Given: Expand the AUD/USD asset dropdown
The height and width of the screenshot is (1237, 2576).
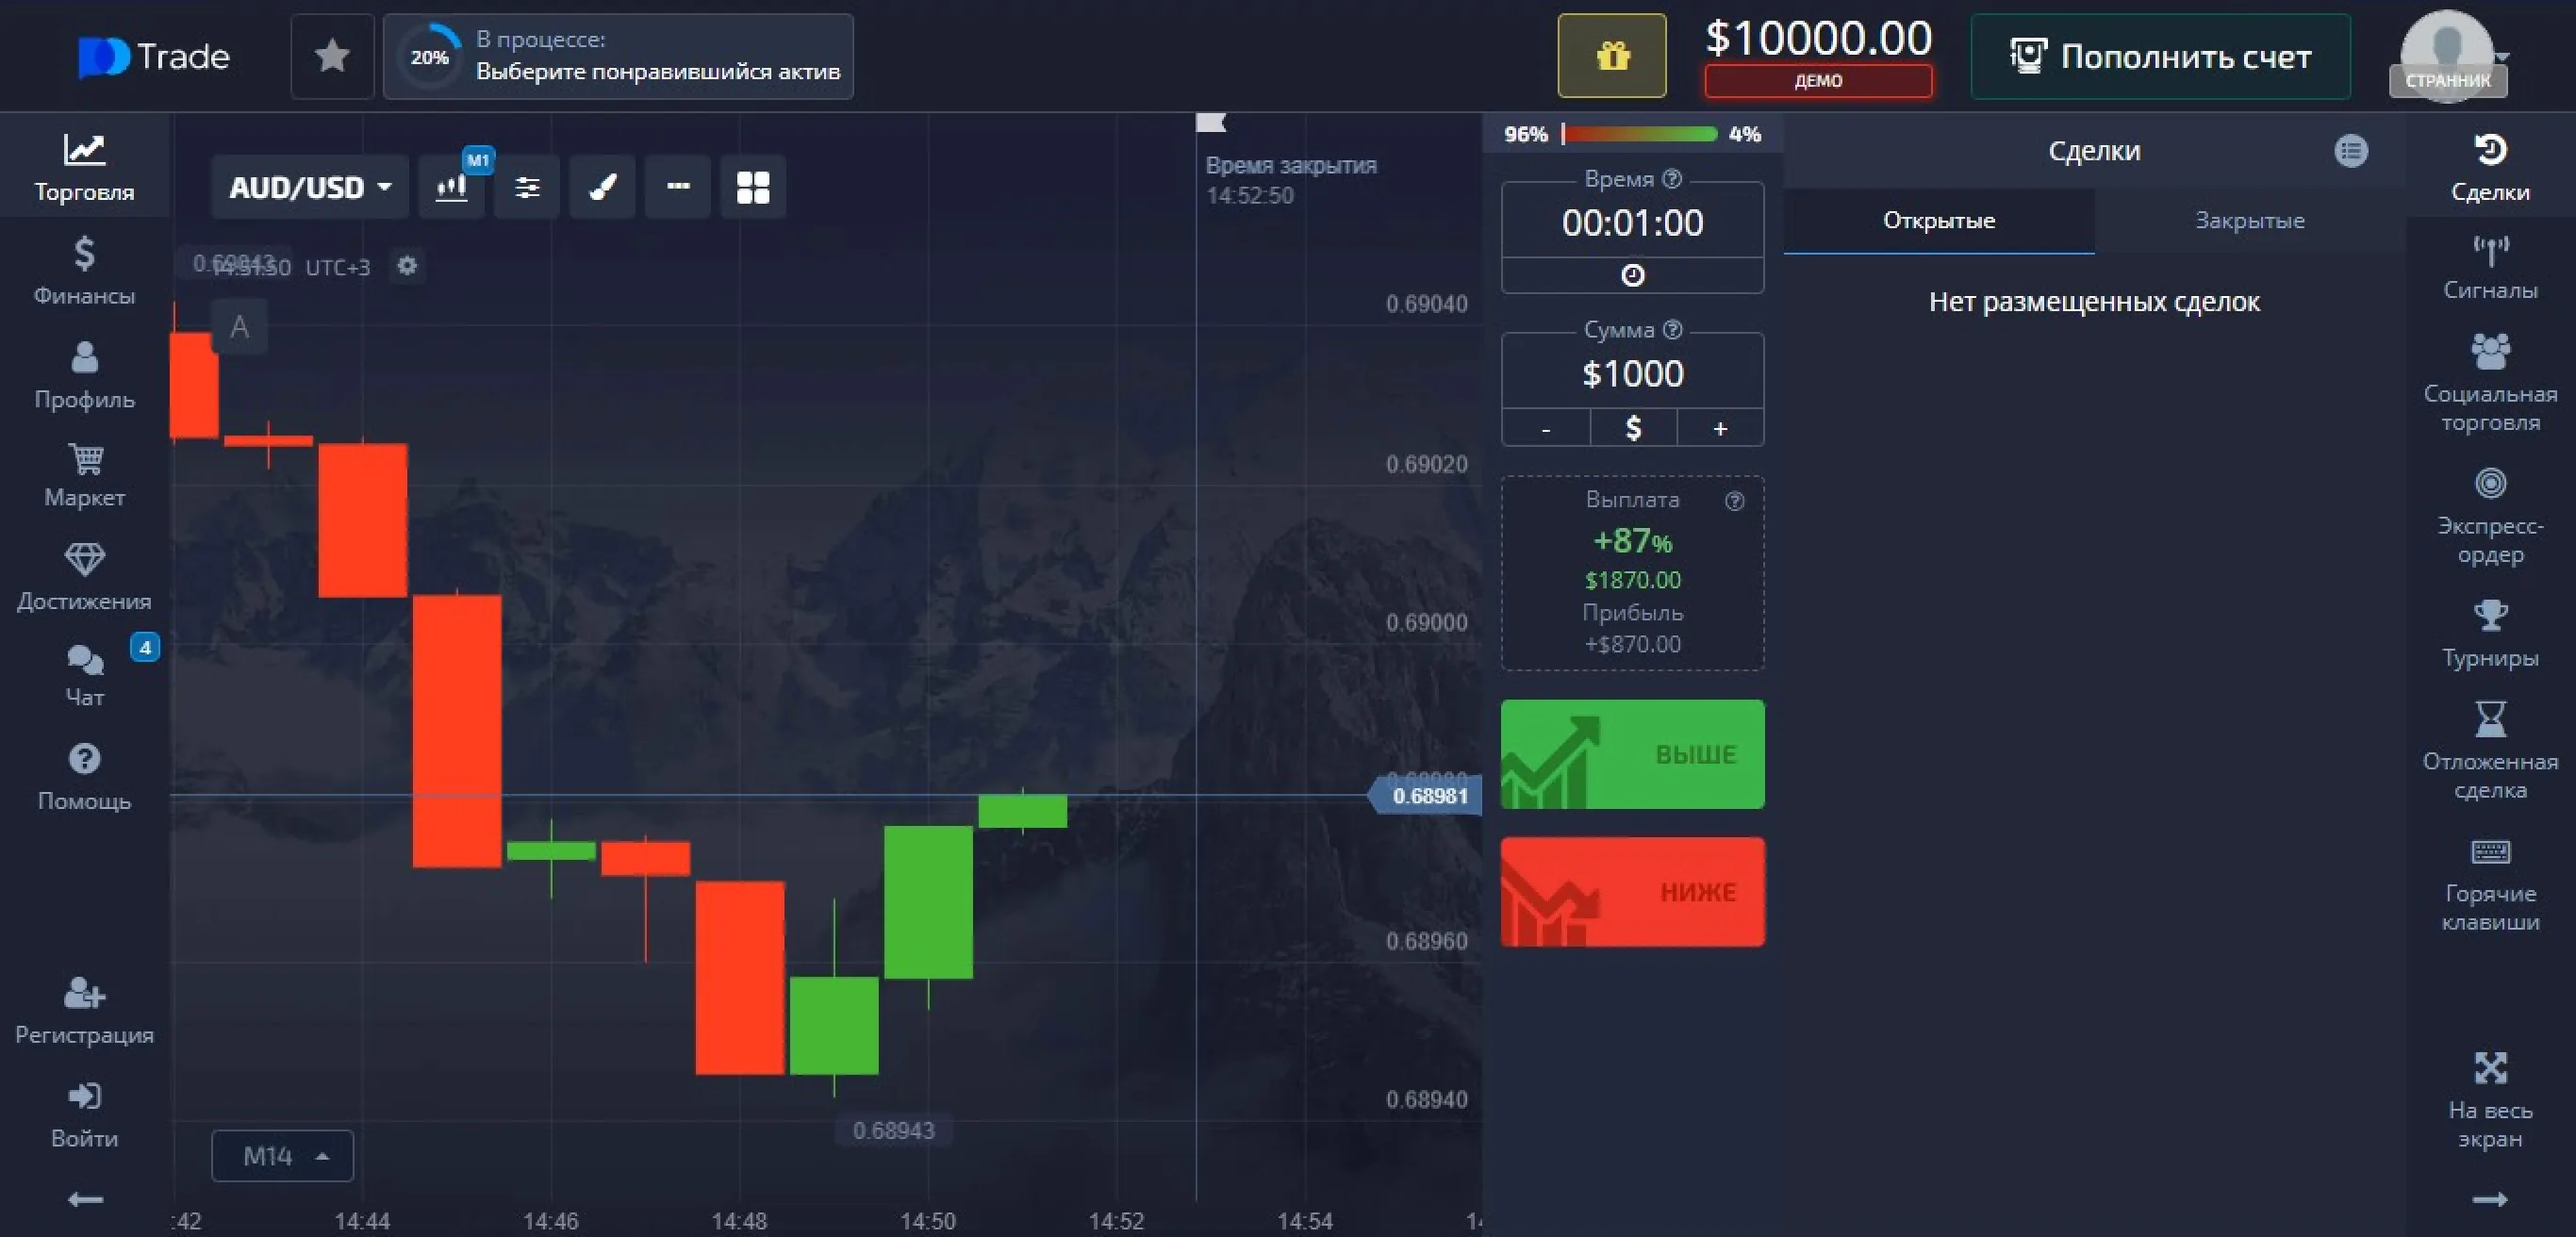Looking at the screenshot, I should 310,187.
